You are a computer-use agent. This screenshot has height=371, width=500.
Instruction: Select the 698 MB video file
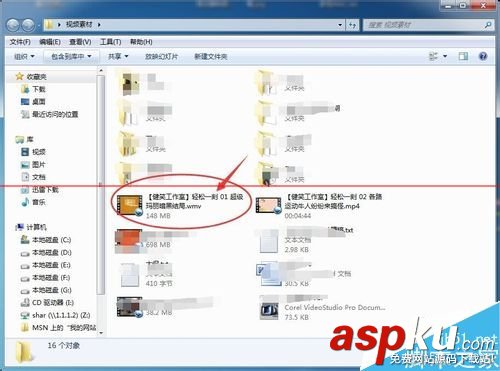click(x=129, y=241)
